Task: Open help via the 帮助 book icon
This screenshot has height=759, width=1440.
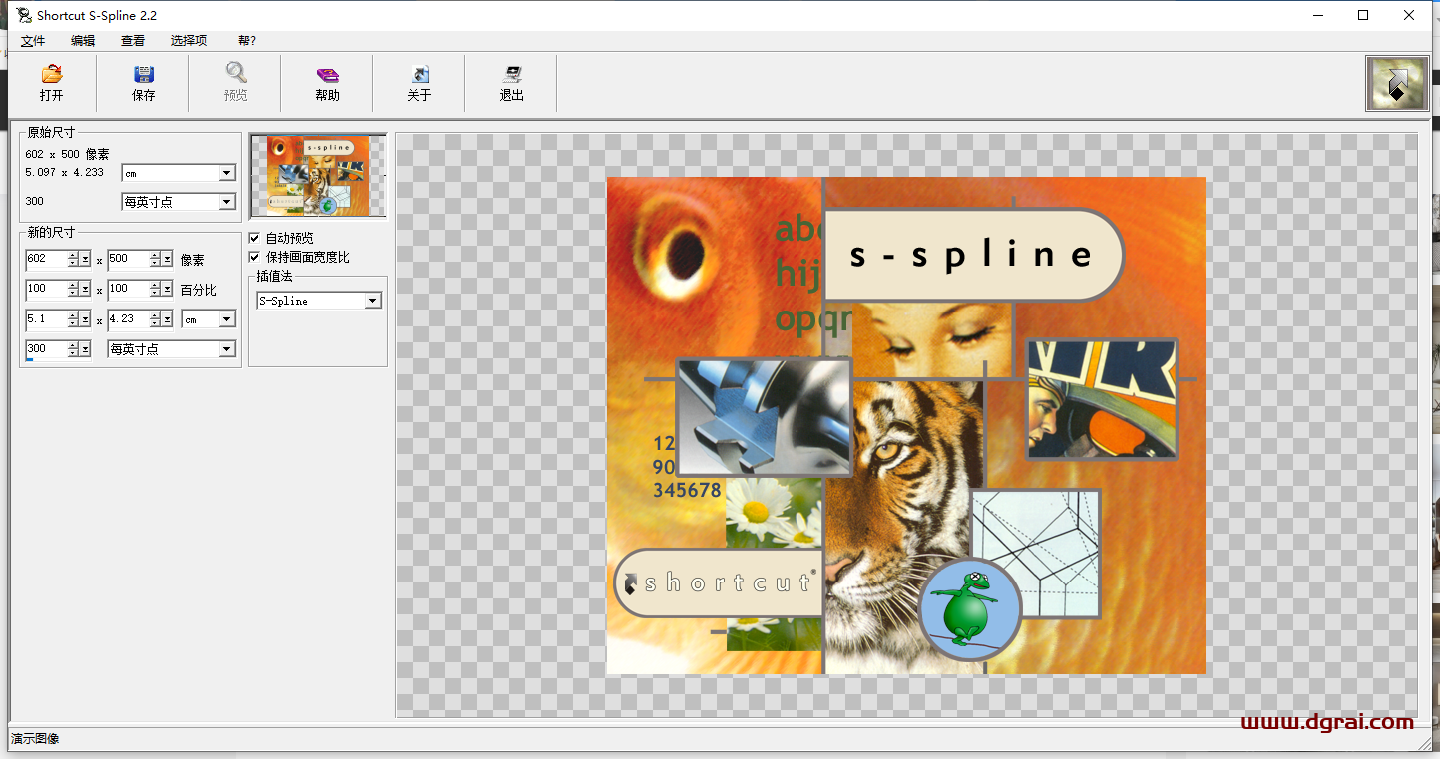Action: [328, 74]
